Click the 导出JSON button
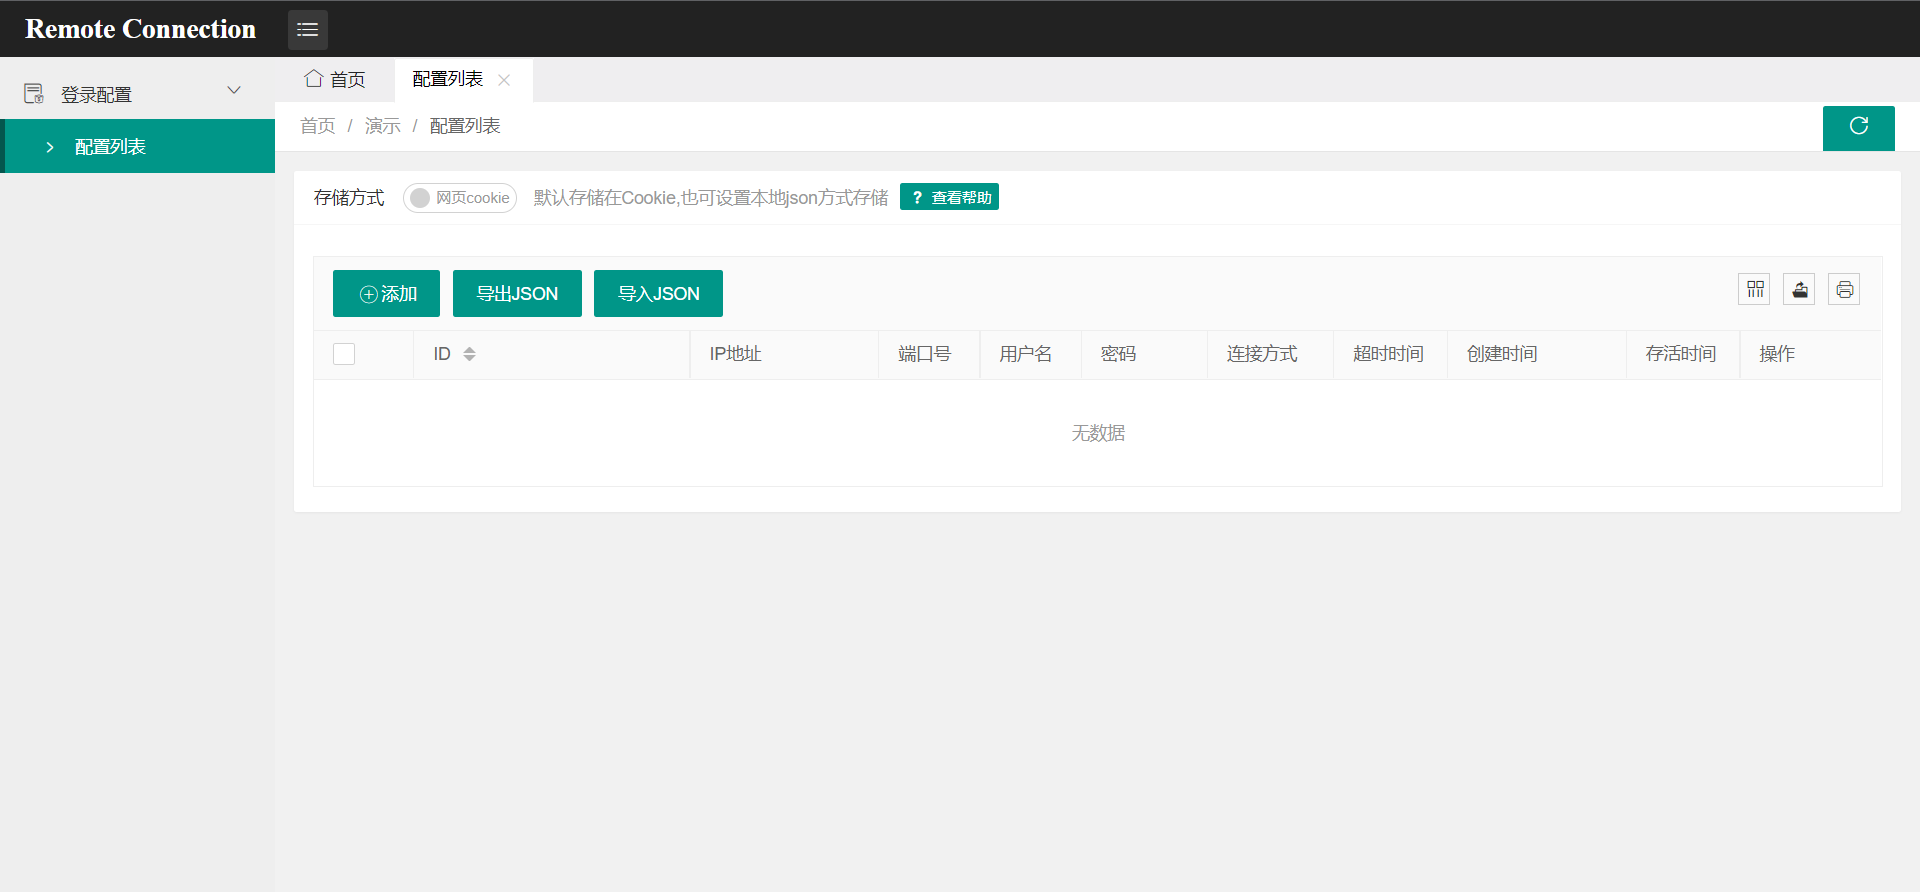The width and height of the screenshot is (1920, 892). [517, 294]
